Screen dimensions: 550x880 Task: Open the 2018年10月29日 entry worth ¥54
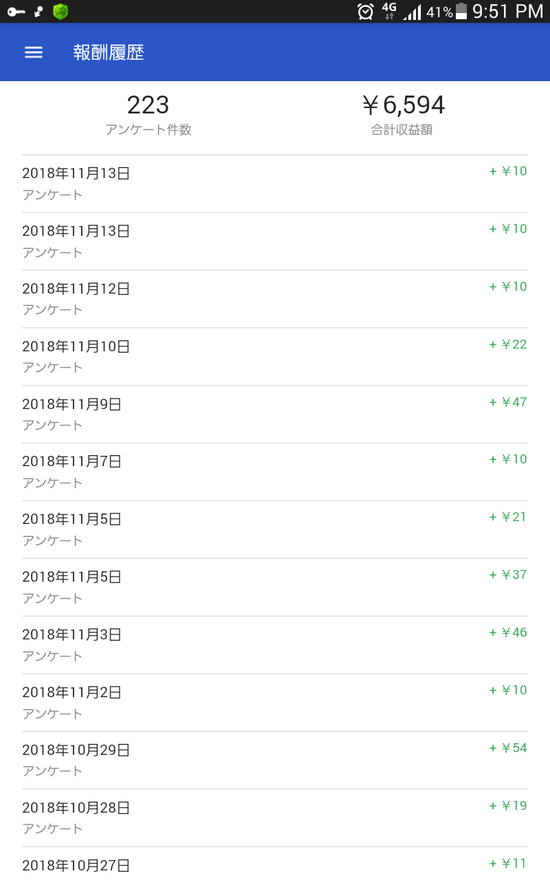coord(275,760)
